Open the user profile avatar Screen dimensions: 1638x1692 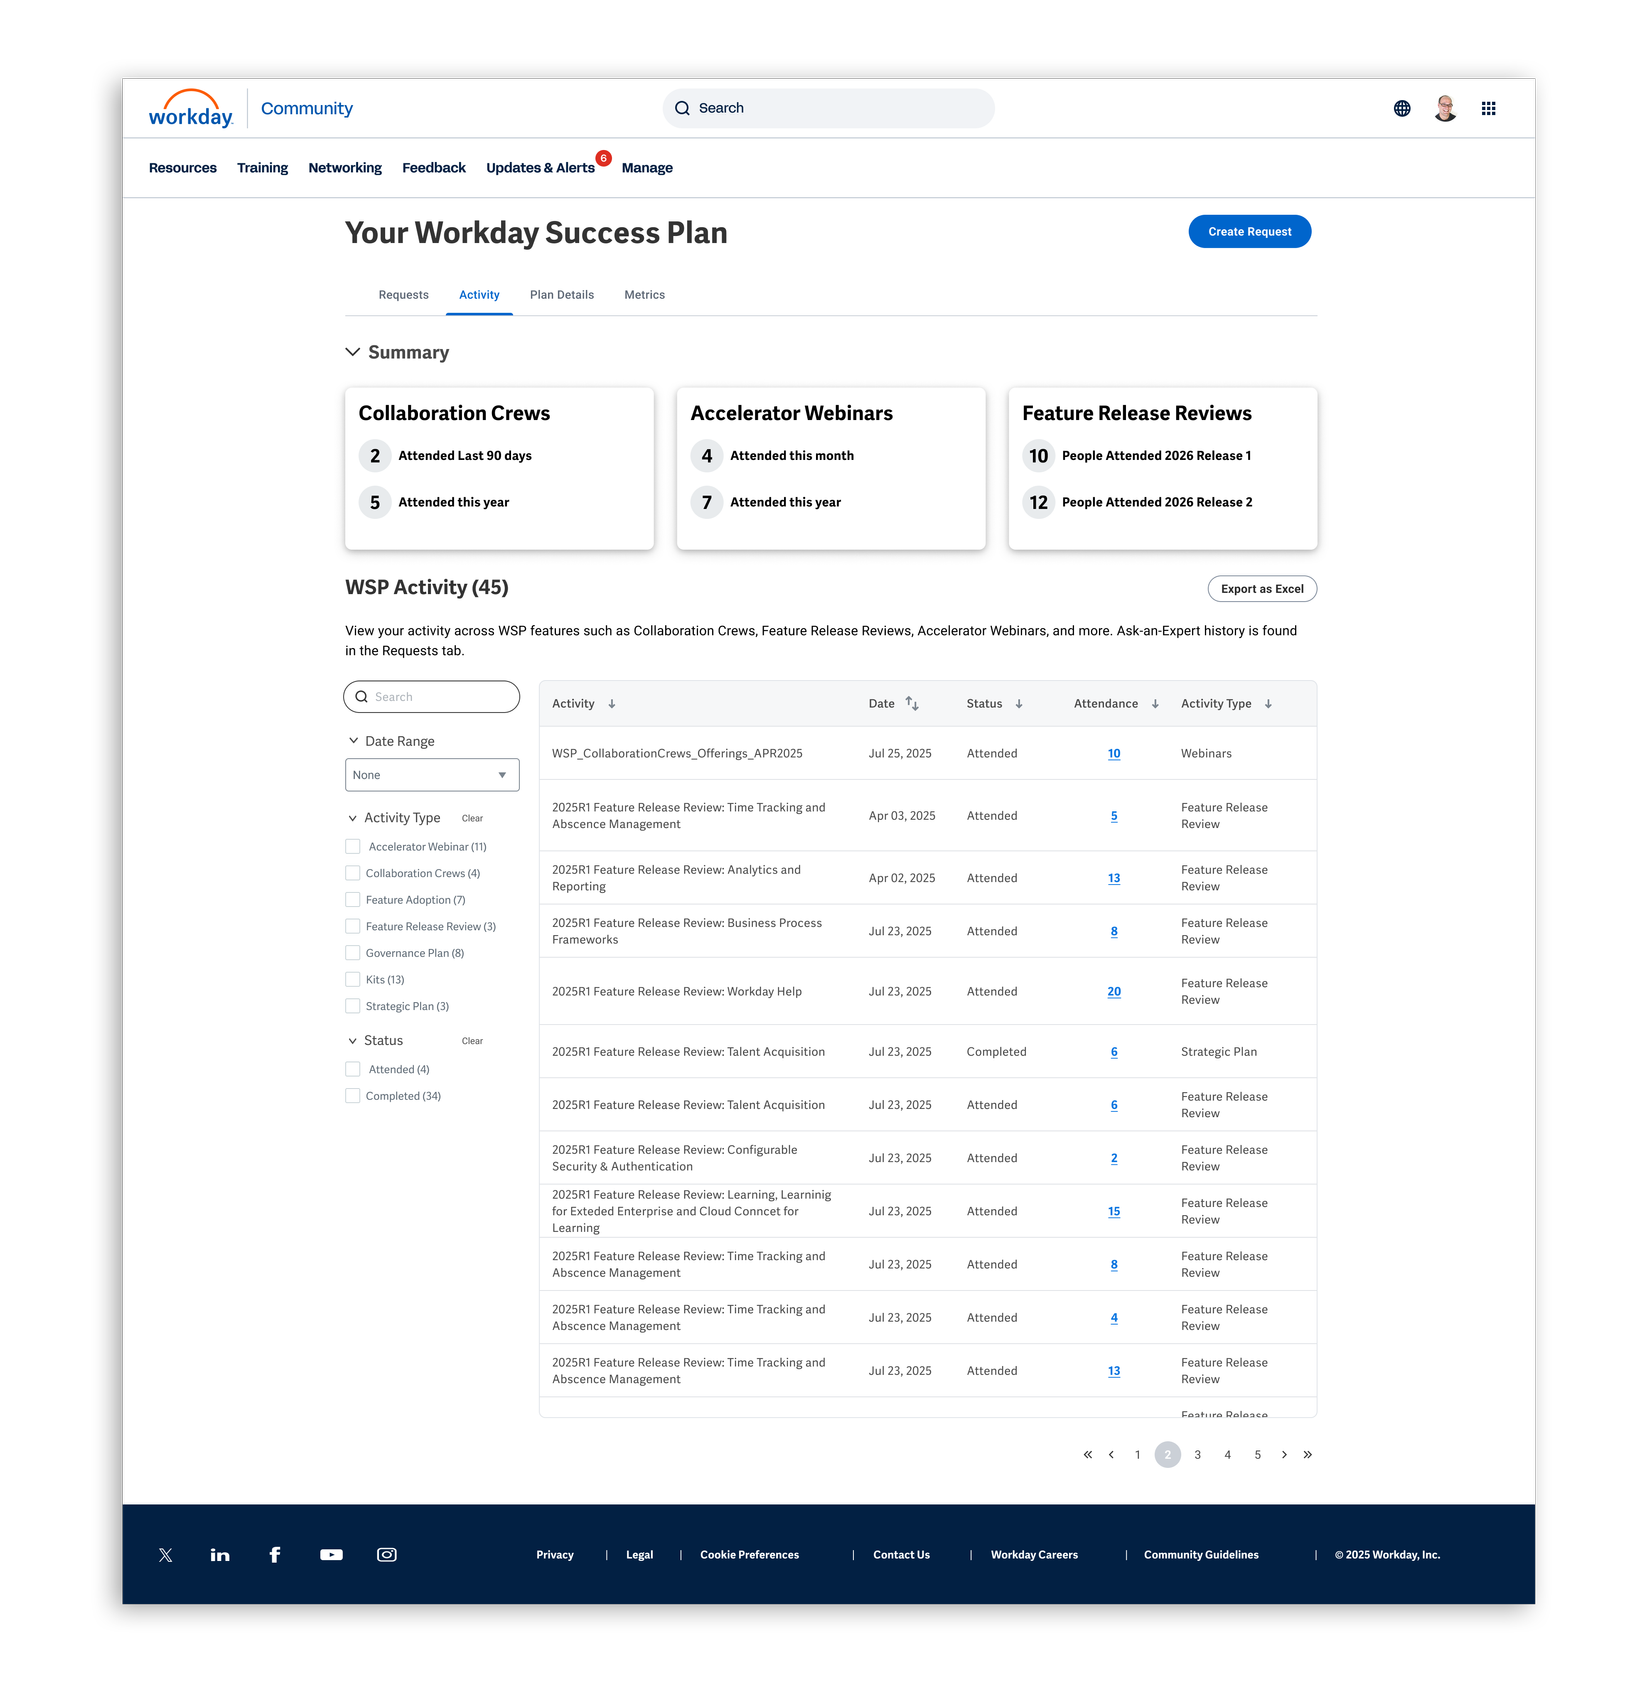coord(1445,109)
